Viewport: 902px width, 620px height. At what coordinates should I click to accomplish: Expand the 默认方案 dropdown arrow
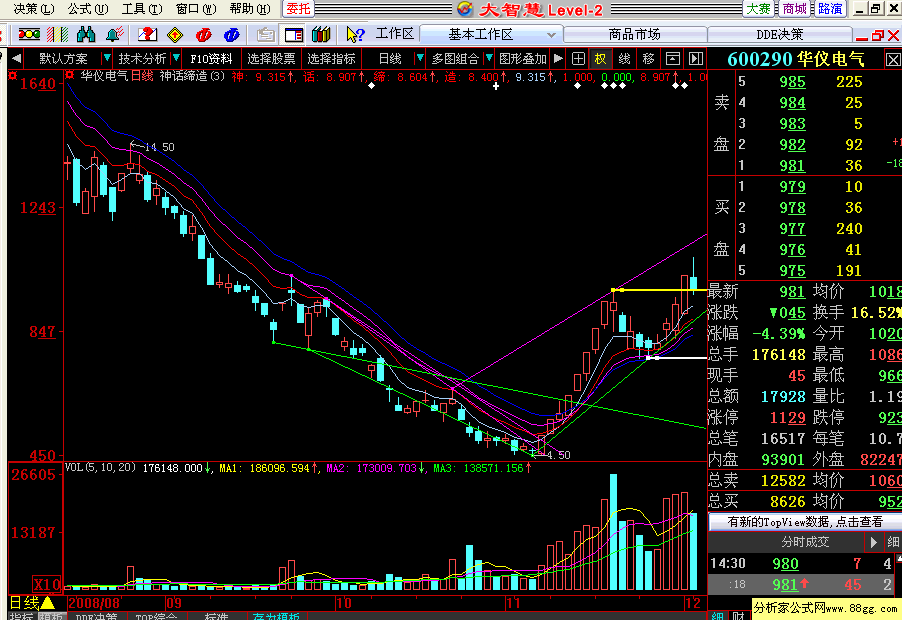click(106, 58)
